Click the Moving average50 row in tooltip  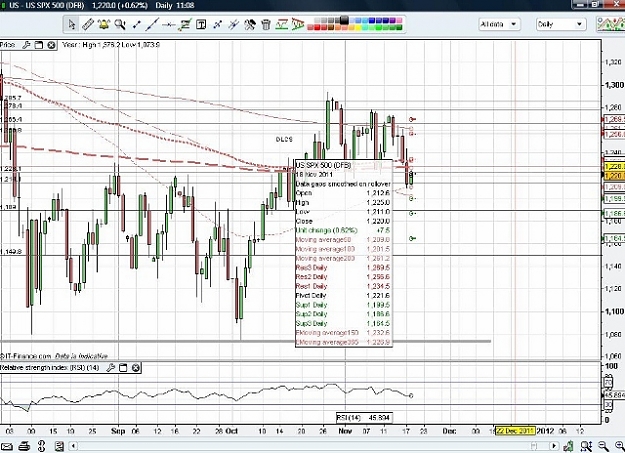pyautogui.click(x=343, y=240)
